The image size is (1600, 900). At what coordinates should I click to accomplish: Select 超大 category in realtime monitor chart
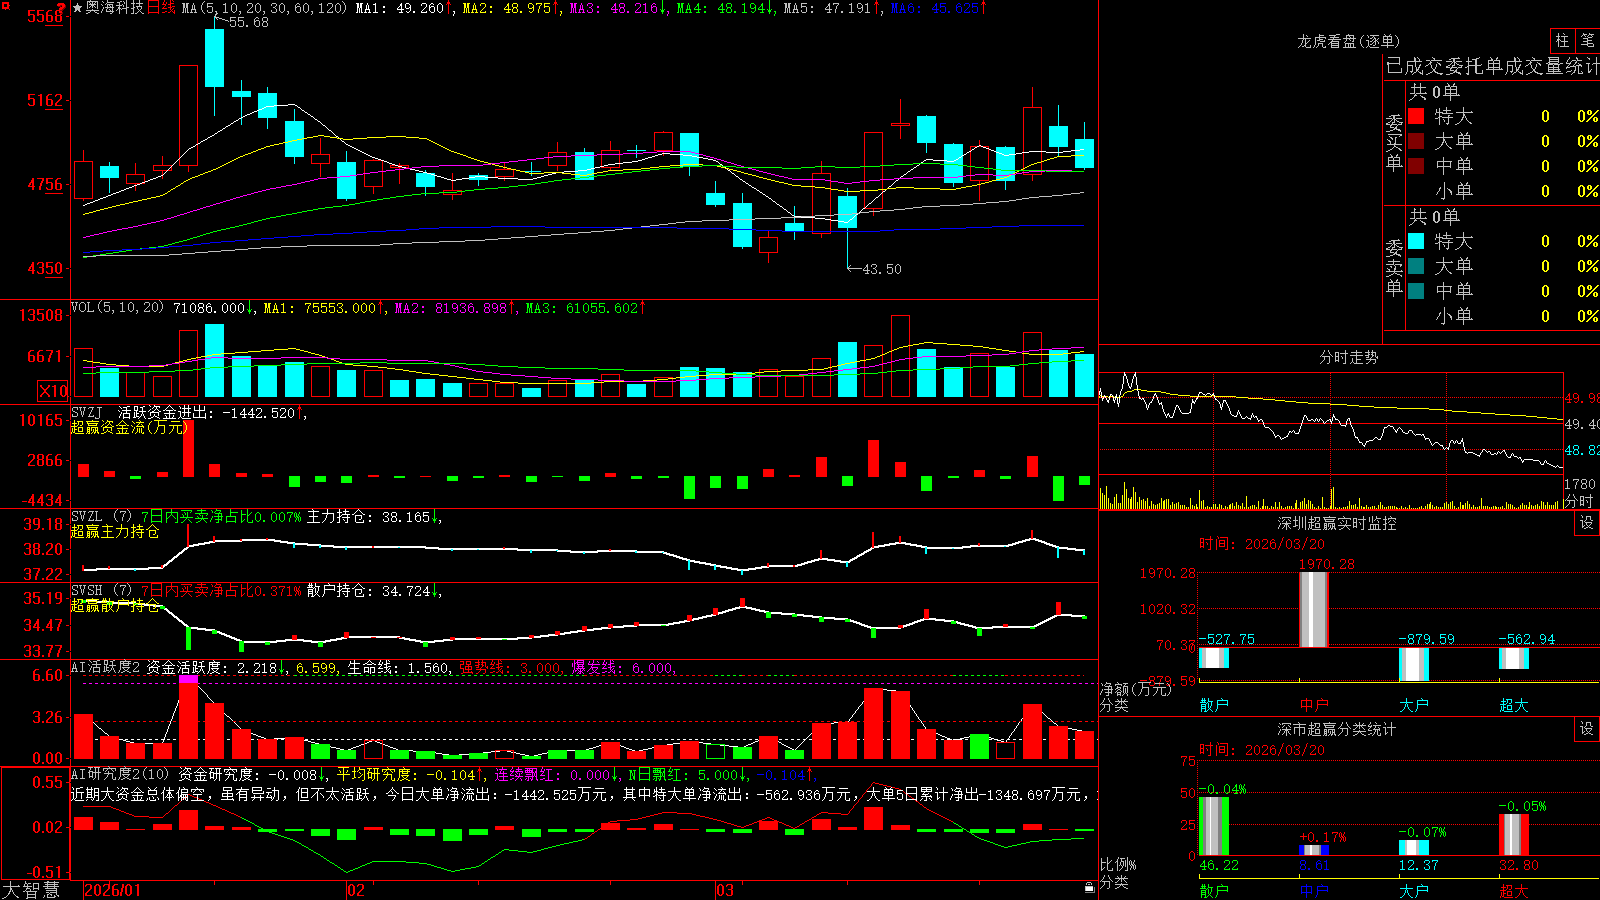pyautogui.click(x=1514, y=705)
